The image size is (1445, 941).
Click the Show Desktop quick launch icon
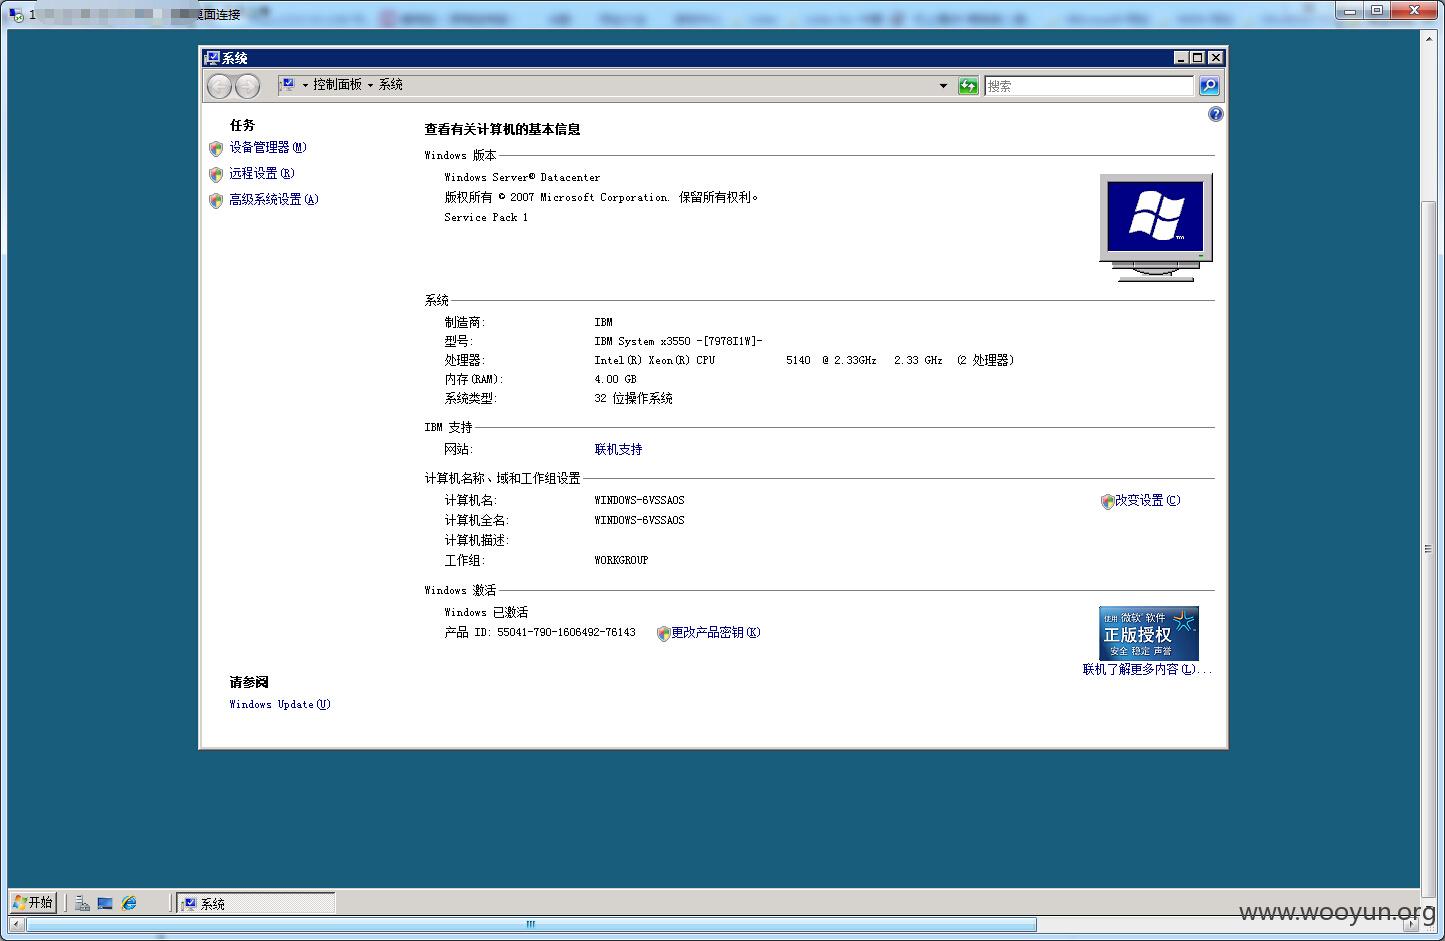pos(105,903)
